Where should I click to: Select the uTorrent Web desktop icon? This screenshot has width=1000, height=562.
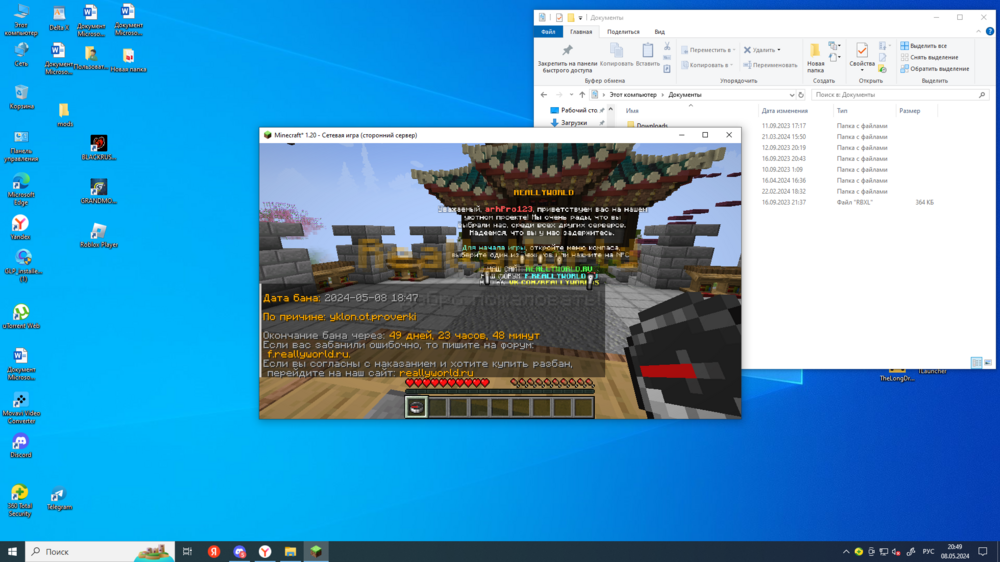click(x=21, y=316)
